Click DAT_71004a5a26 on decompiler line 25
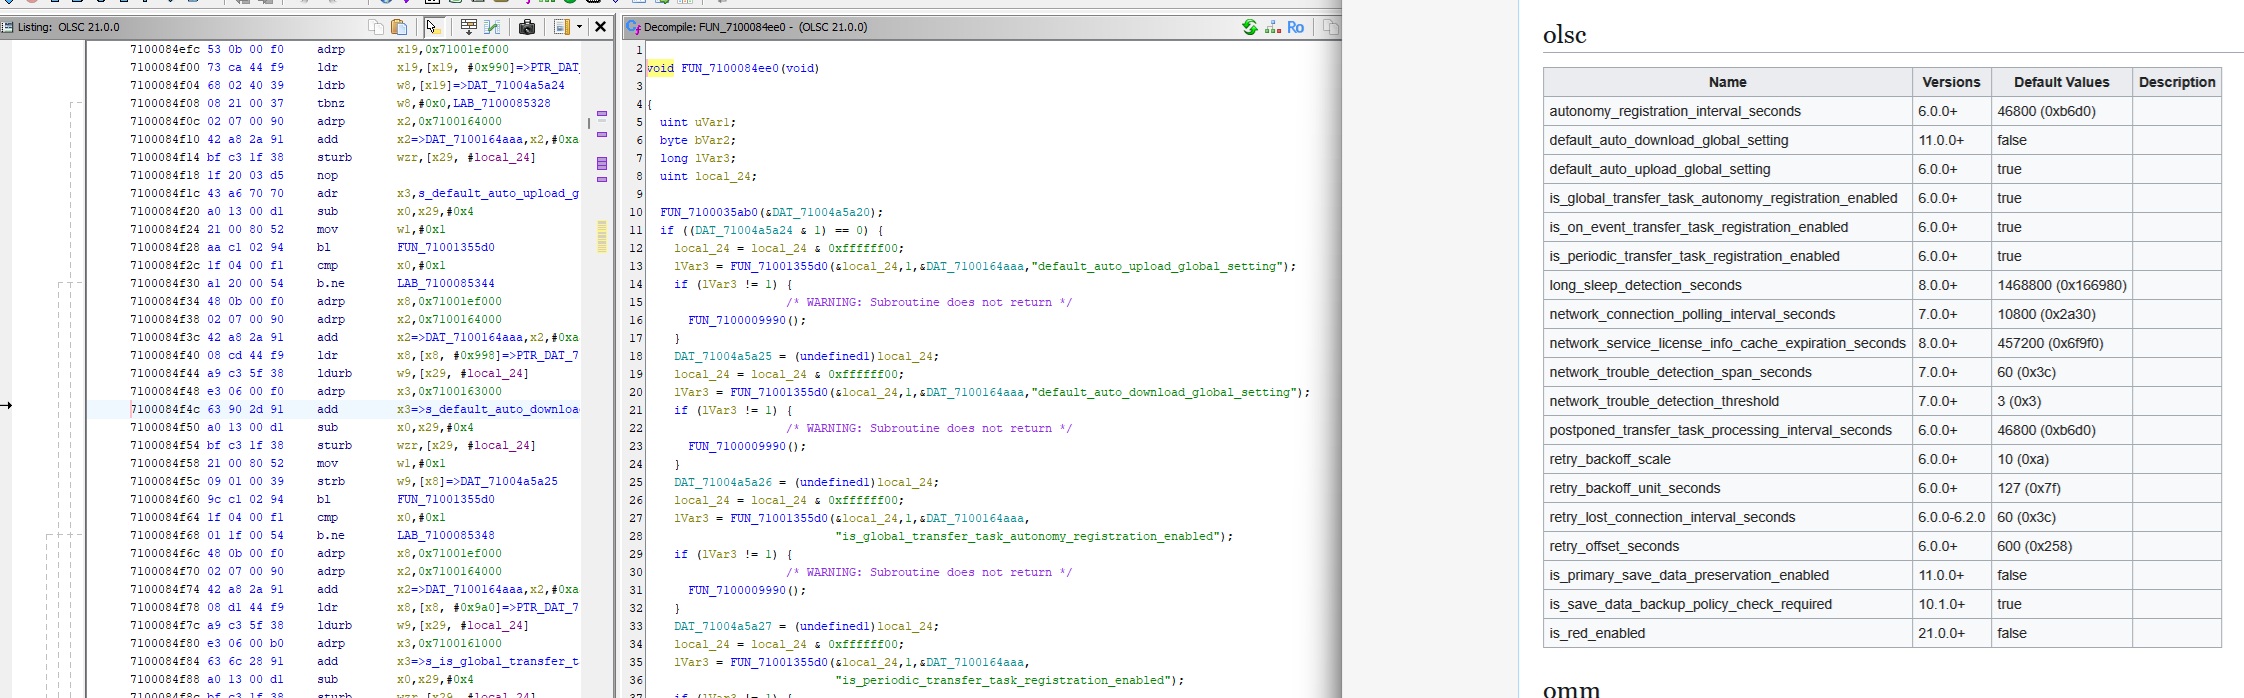This screenshot has height=698, width=2244. pyautogui.click(x=723, y=482)
